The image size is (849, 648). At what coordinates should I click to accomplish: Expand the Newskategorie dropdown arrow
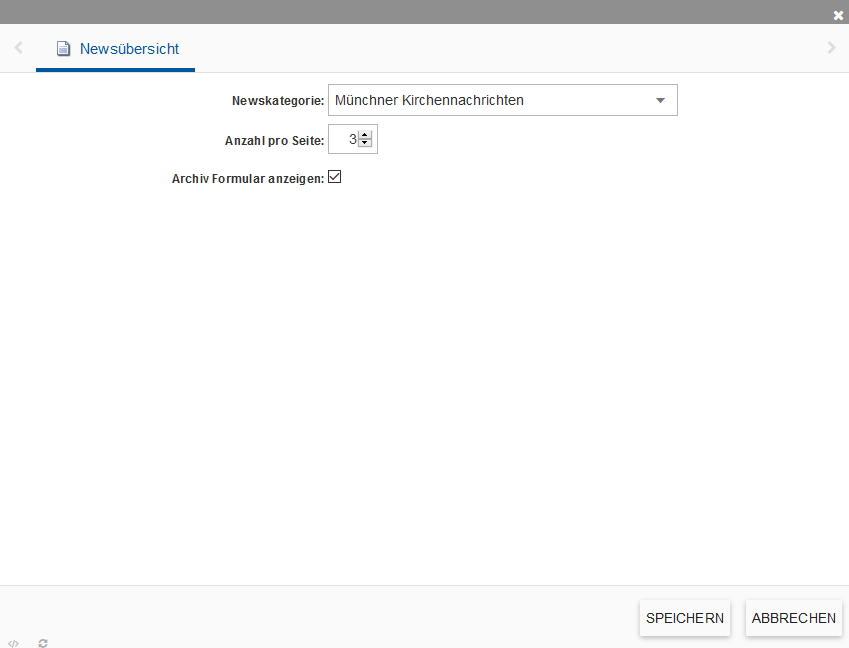click(x=660, y=100)
